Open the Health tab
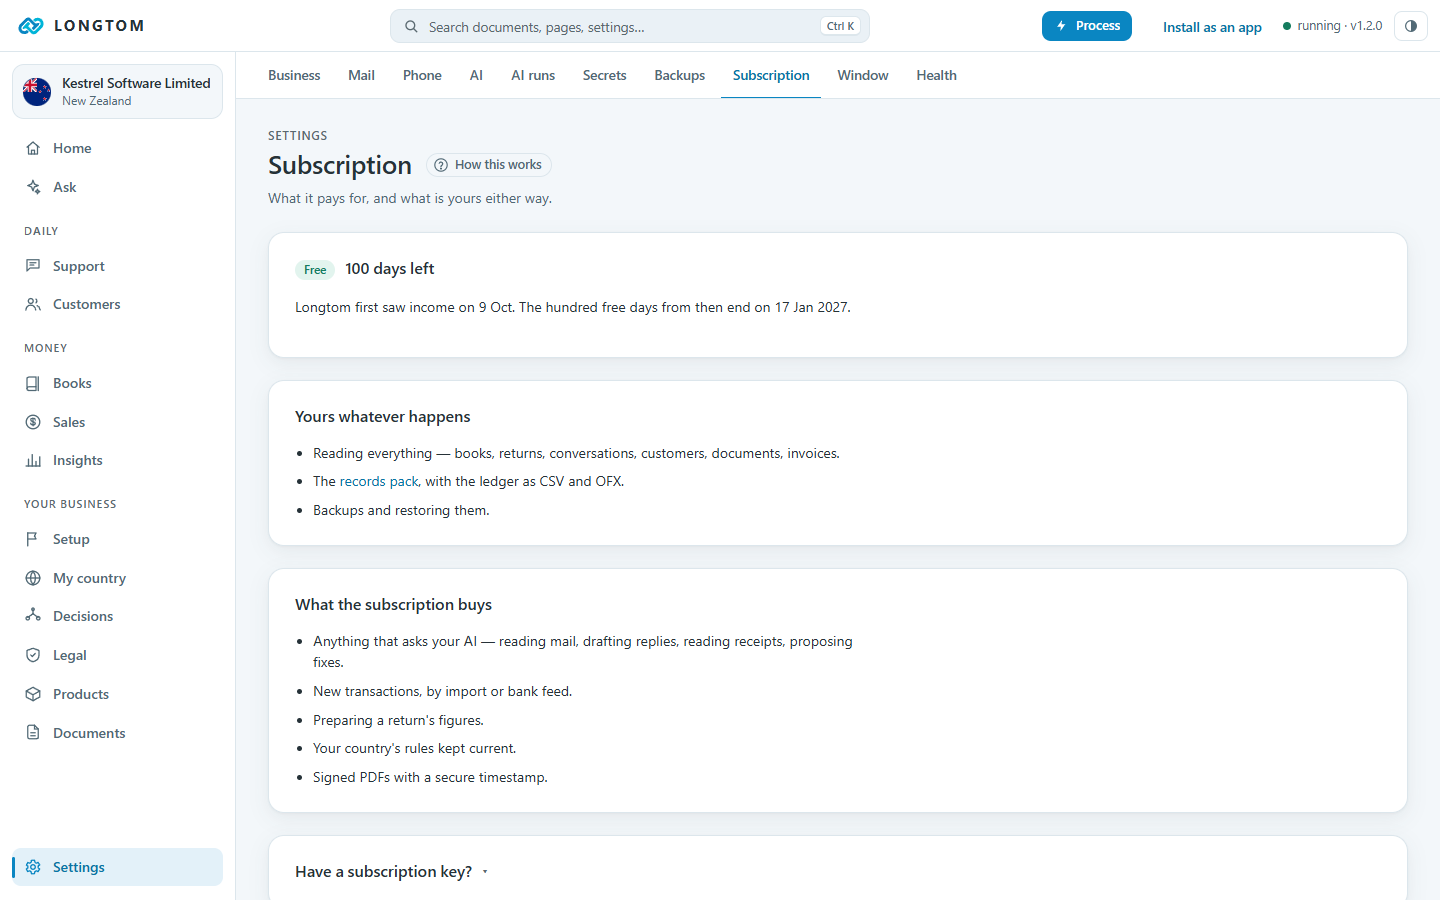This screenshot has width=1440, height=900. click(x=937, y=75)
